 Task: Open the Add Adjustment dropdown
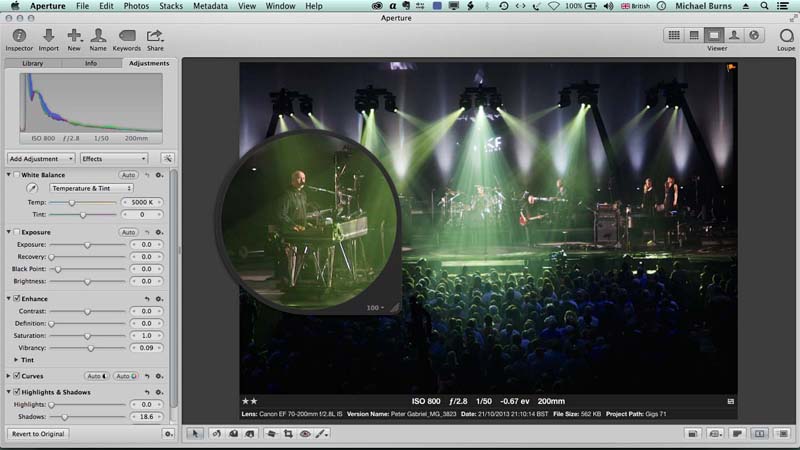(x=41, y=159)
